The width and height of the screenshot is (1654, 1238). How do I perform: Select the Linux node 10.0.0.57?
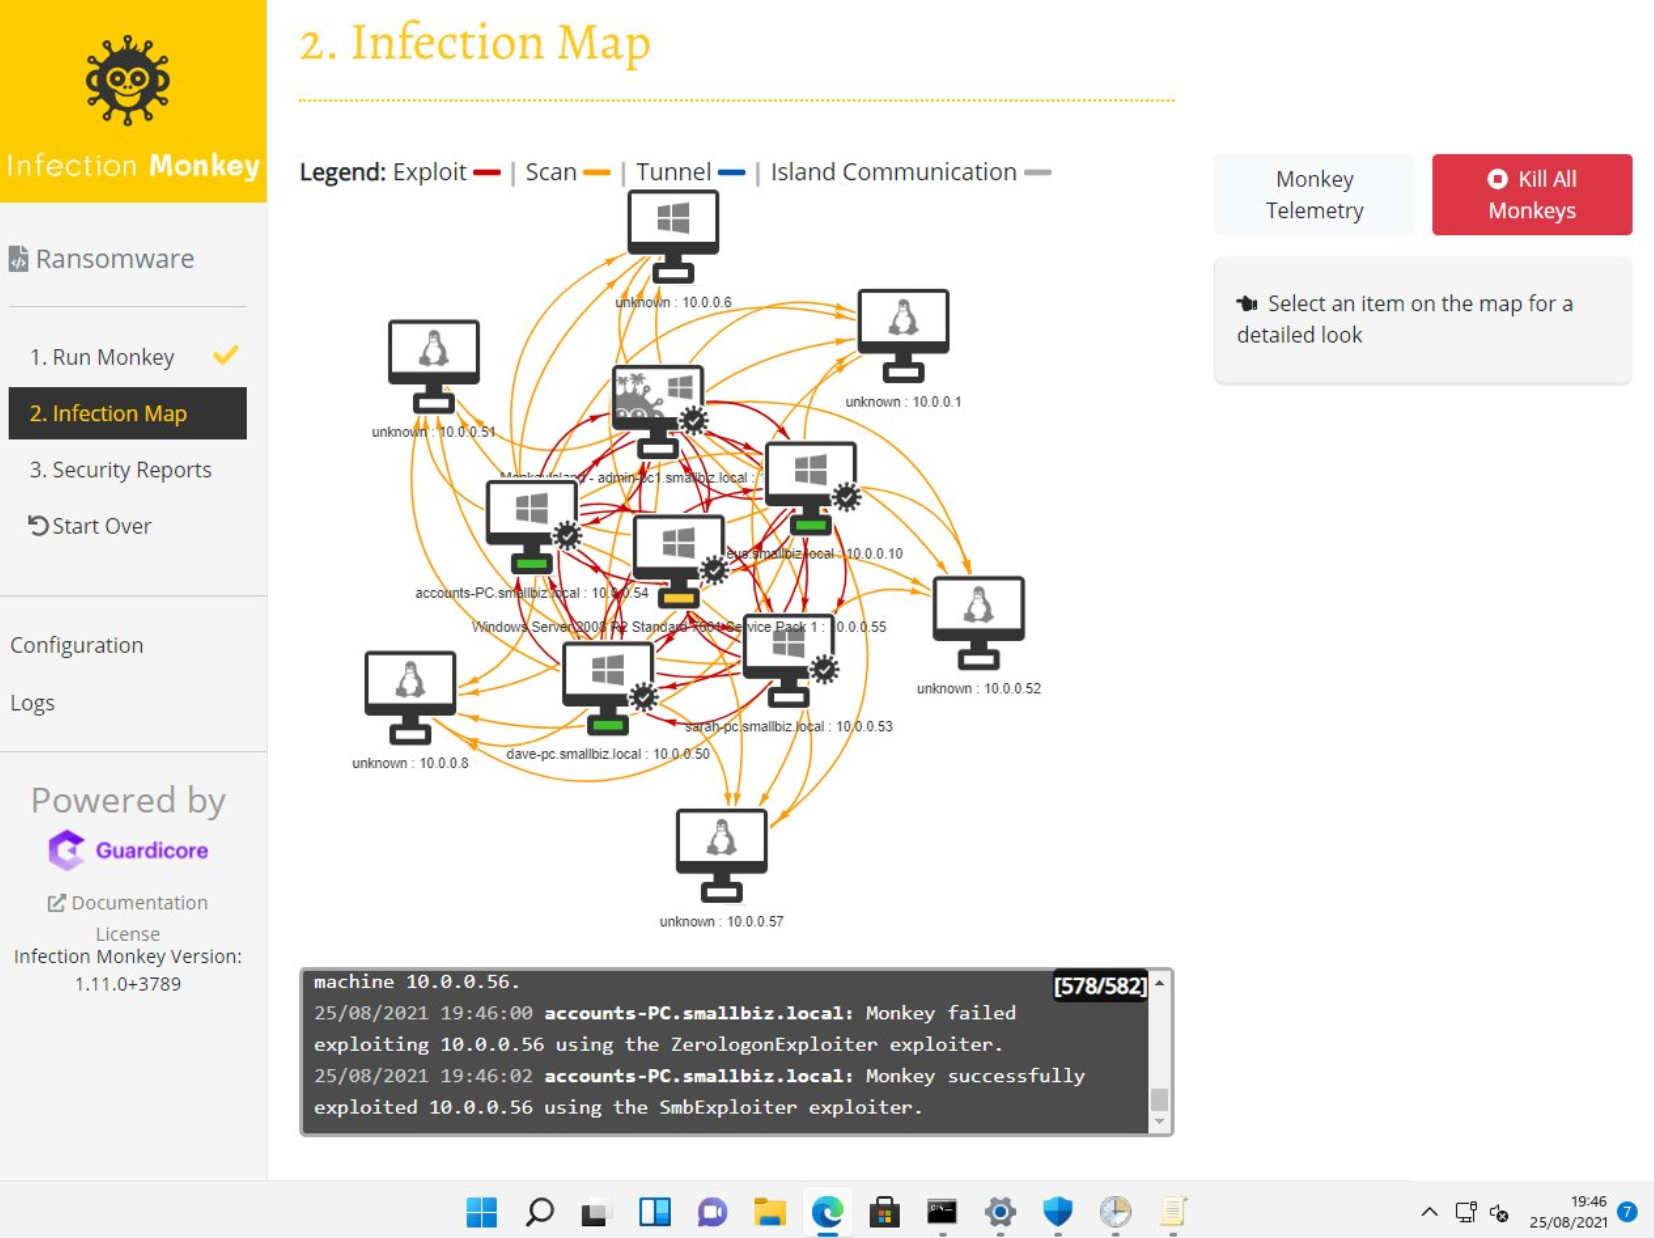721,856
